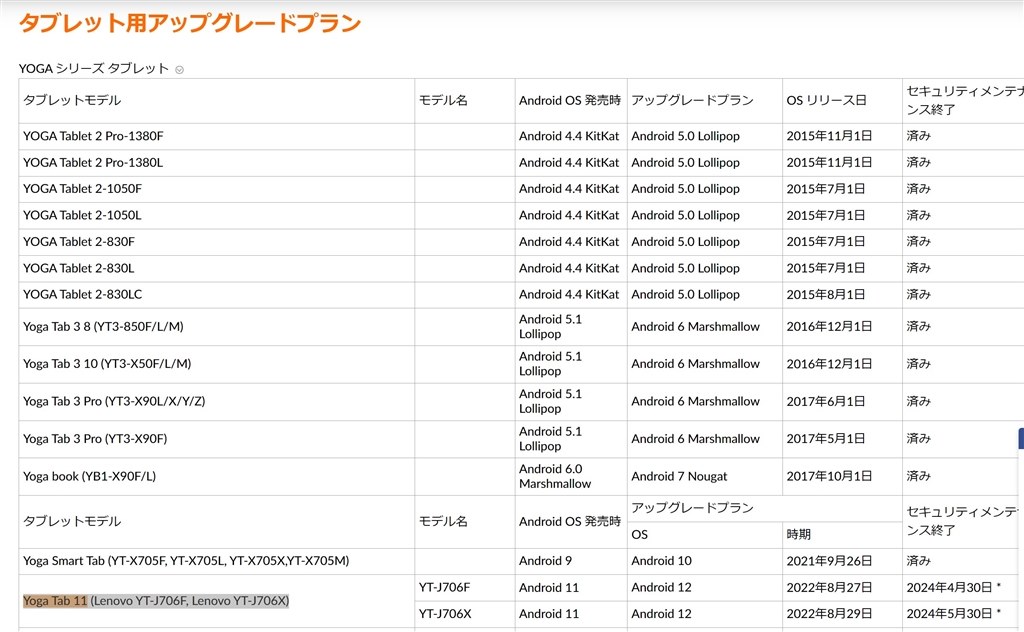Click the タブレット用アップグレードプラン heading
The height and width of the screenshot is (632, 1024).
[x=190, y=23]
